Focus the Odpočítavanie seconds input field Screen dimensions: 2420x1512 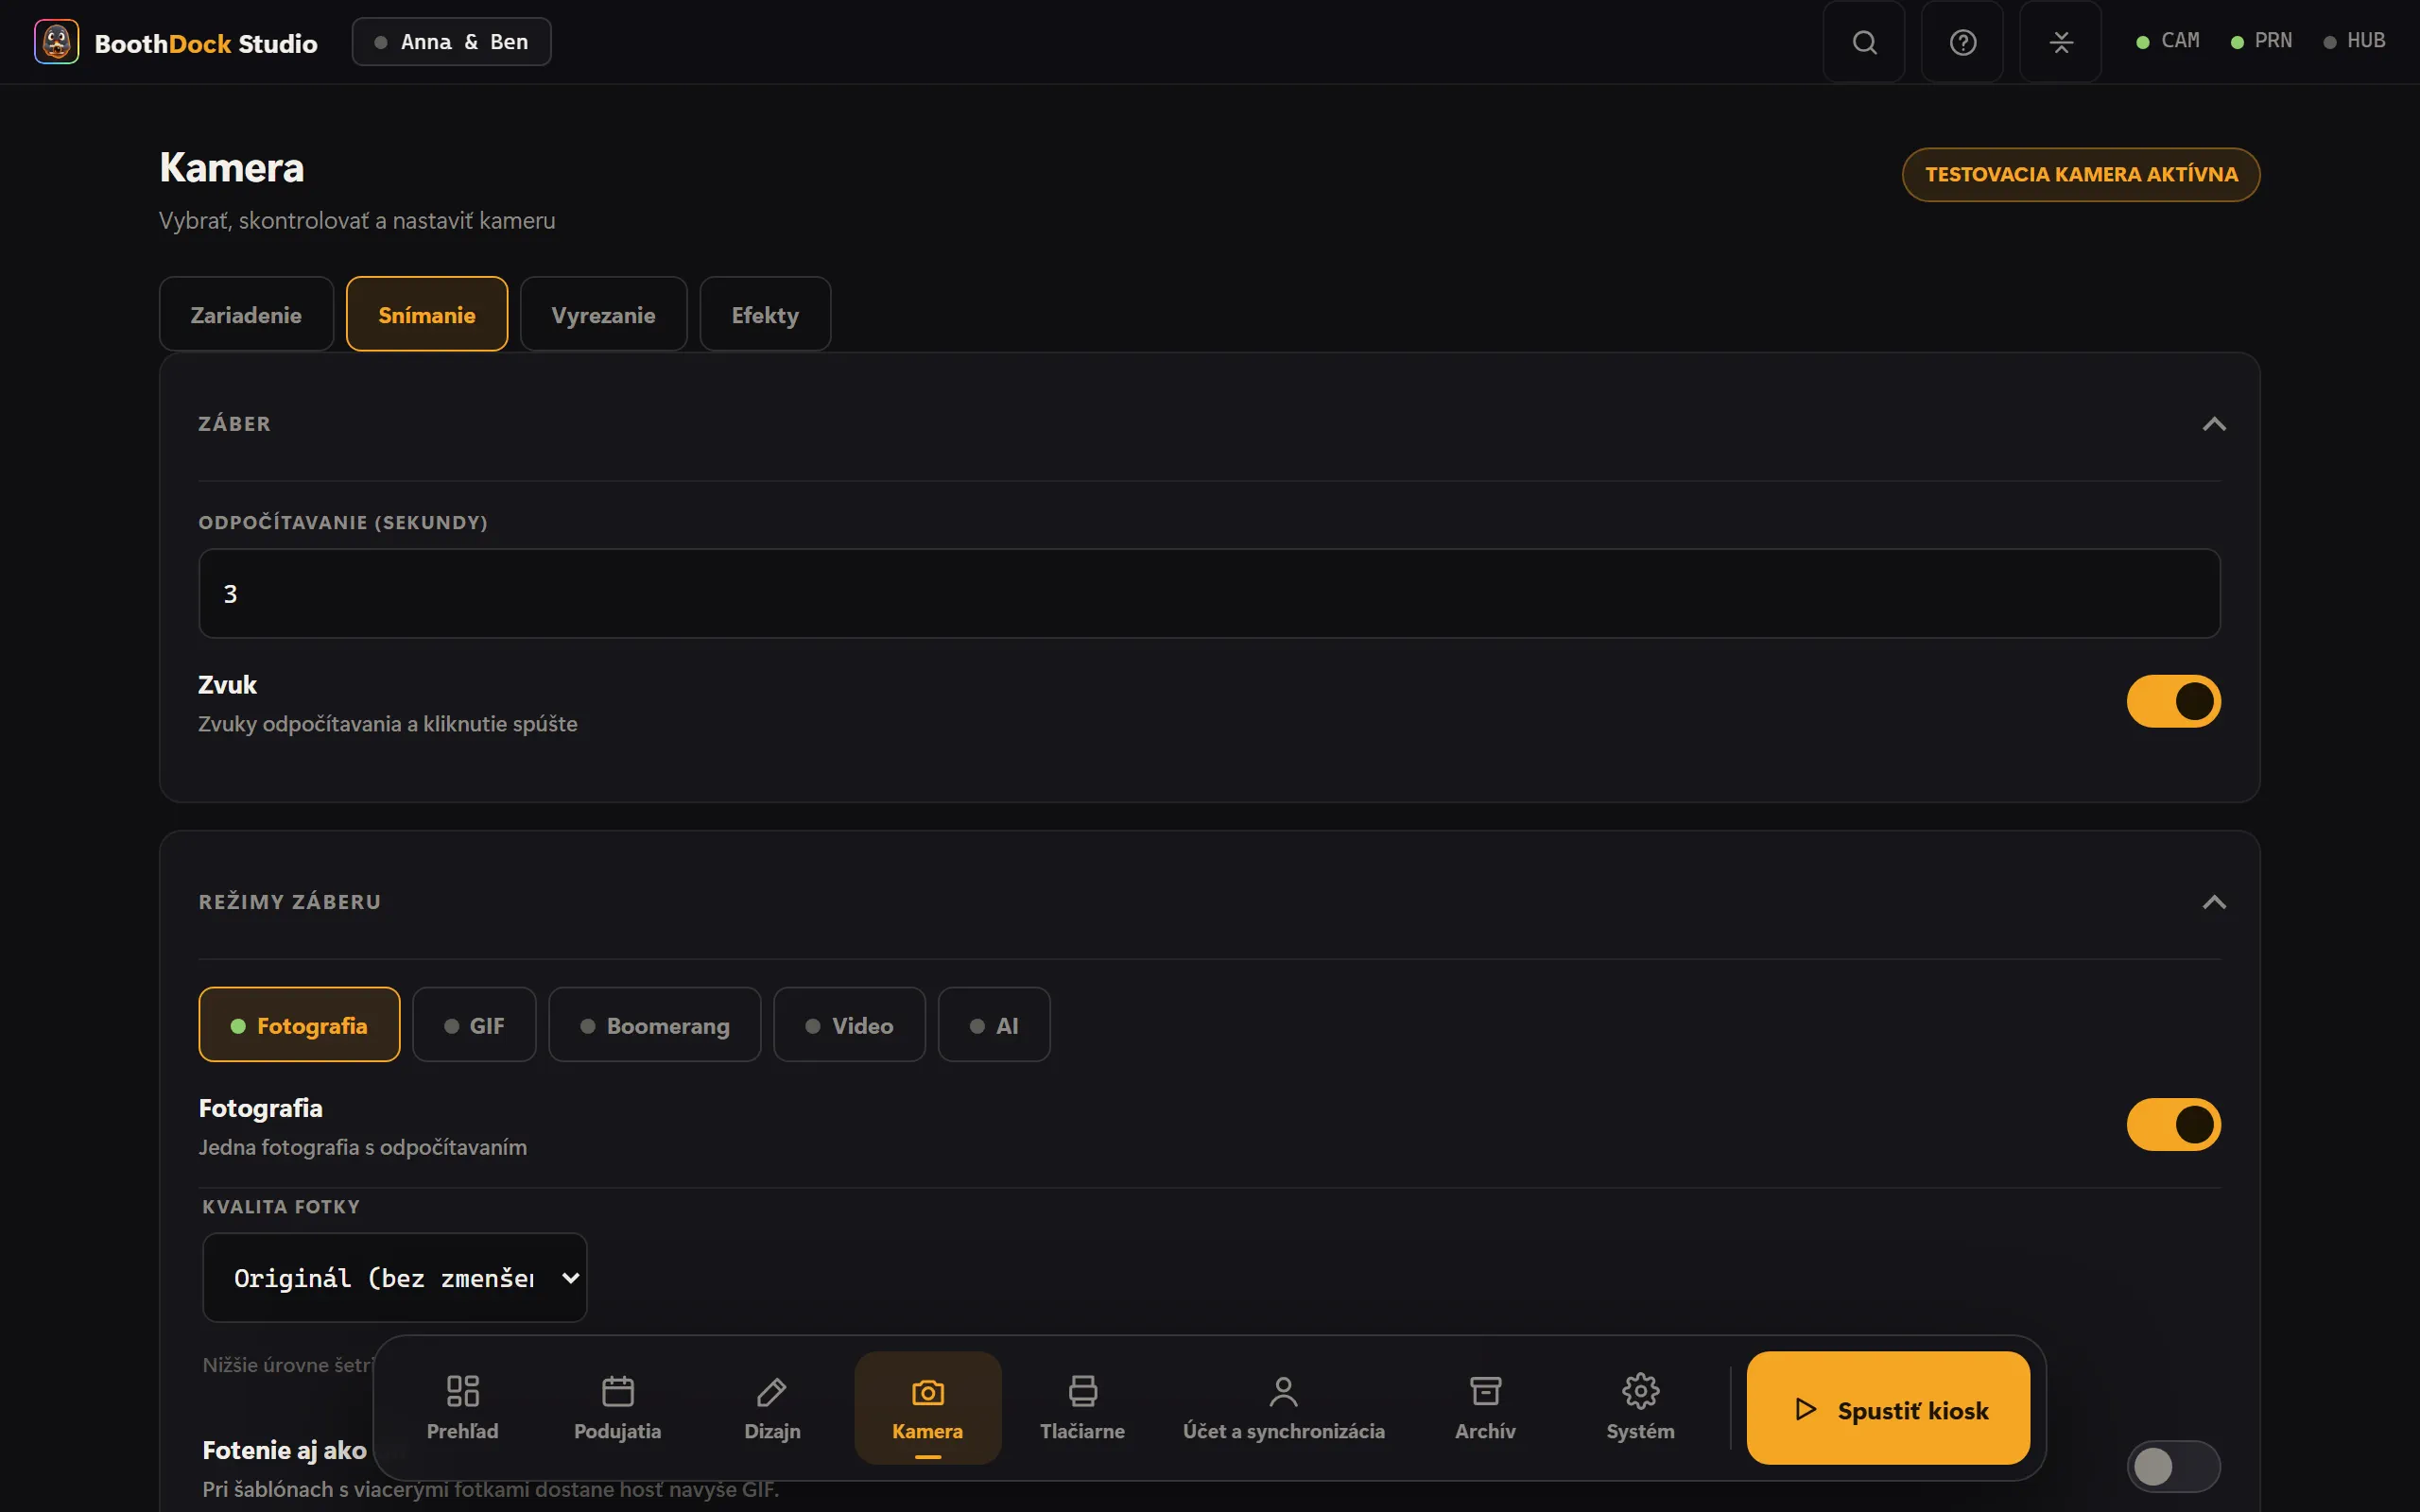click(x=1209, y=593)
